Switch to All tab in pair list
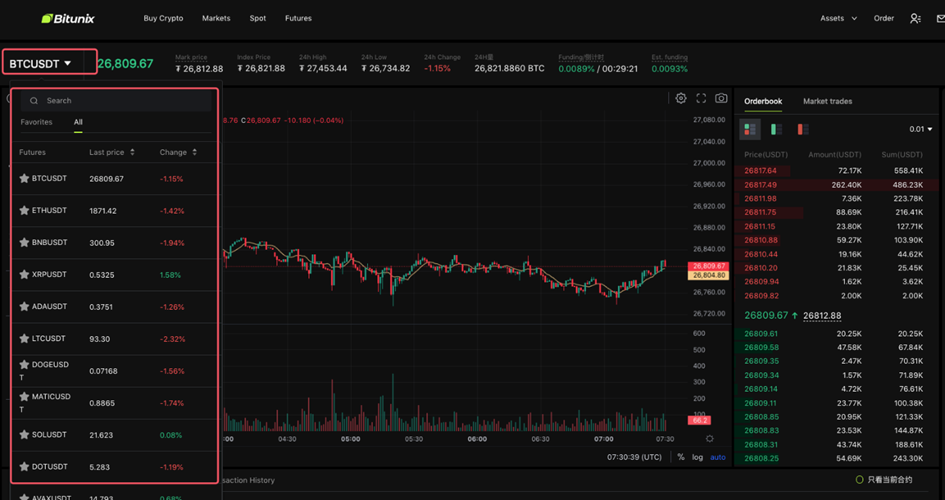The image size is (945, 500). (x=78, y=122)
